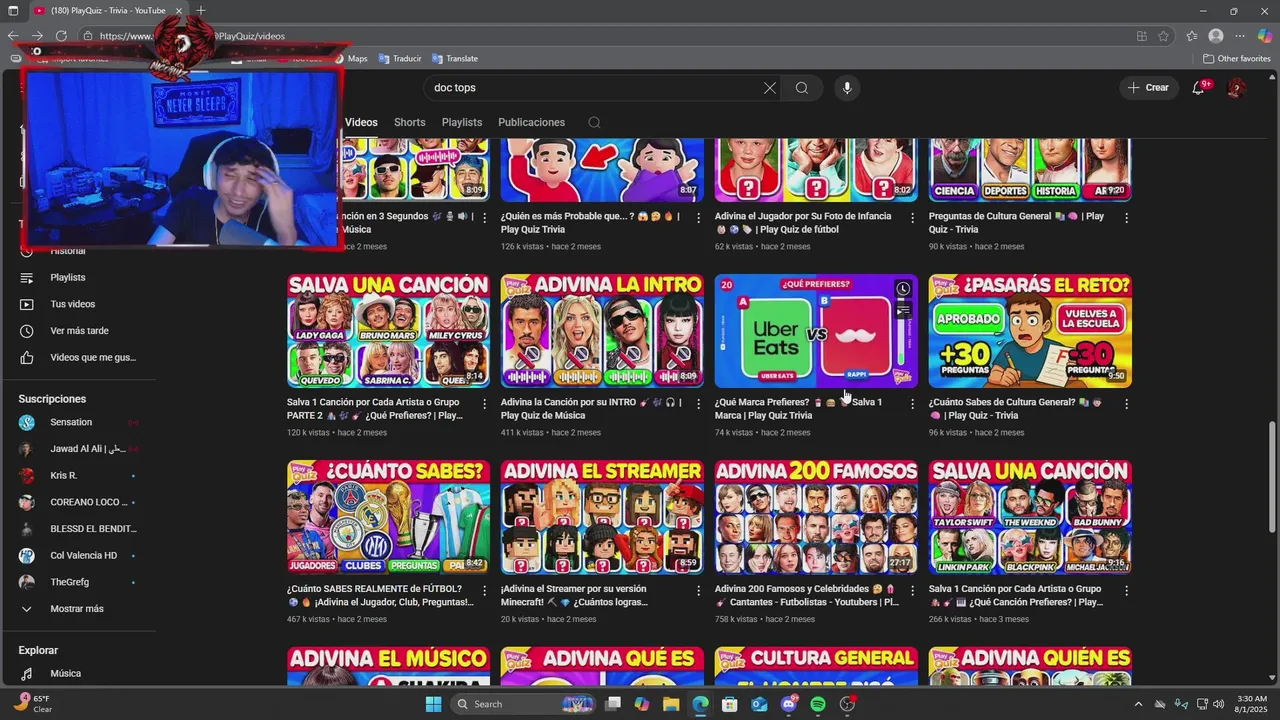Open a new browser tab
This screenshot has width=1280, height=720.
click(x=201, y=11)
